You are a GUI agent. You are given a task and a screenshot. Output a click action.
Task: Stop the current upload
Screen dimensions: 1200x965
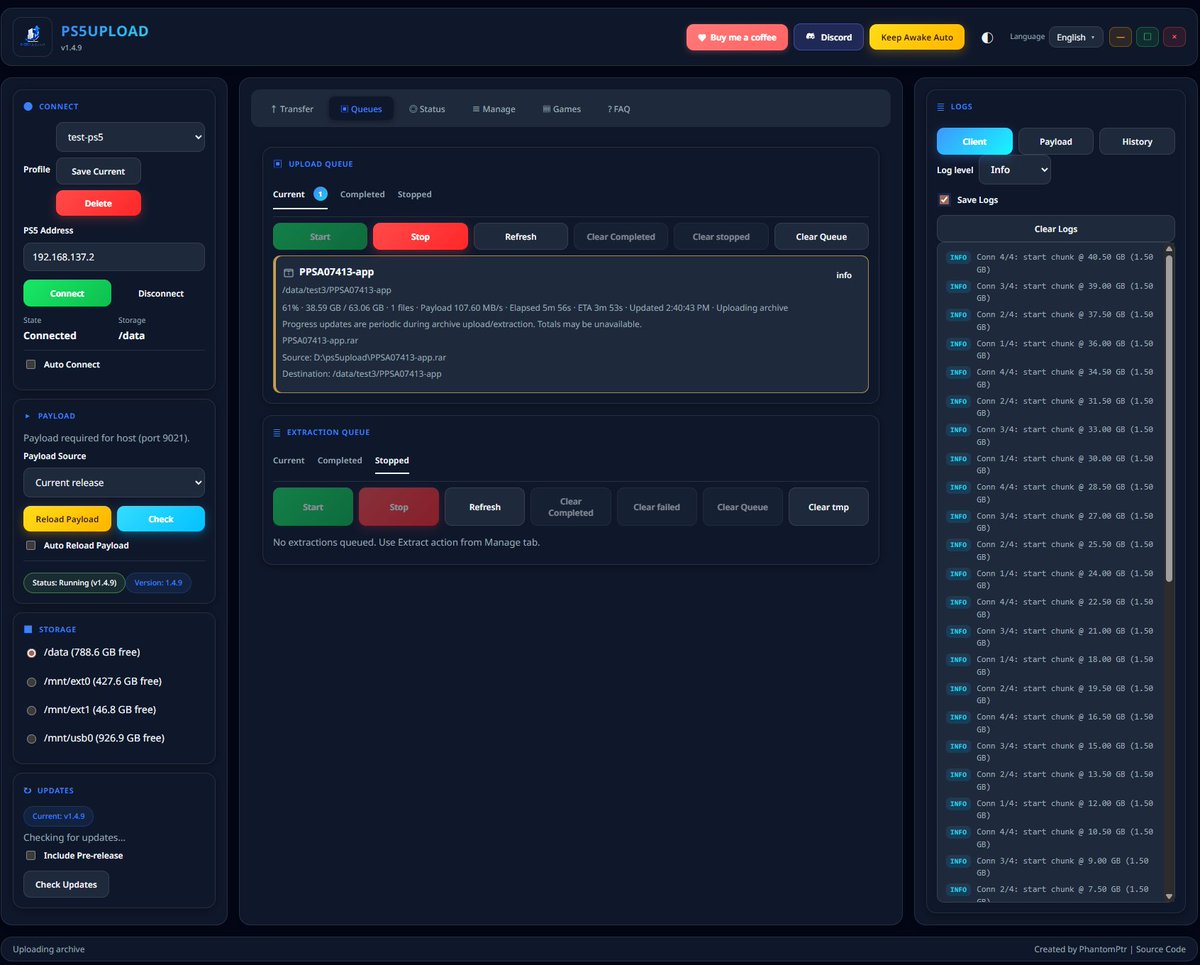pos(420,236)
